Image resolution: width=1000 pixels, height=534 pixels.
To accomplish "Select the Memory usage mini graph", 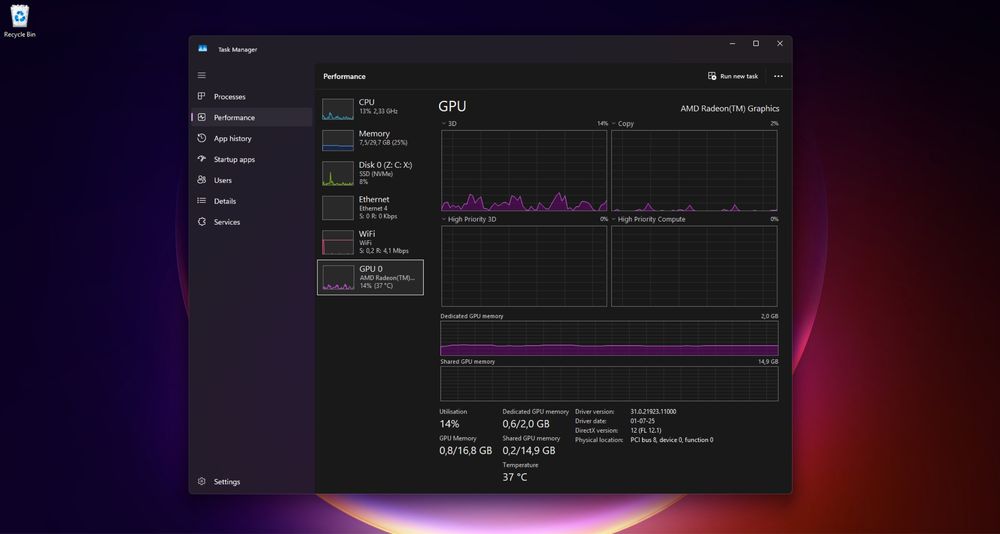I will coord(337,140).
